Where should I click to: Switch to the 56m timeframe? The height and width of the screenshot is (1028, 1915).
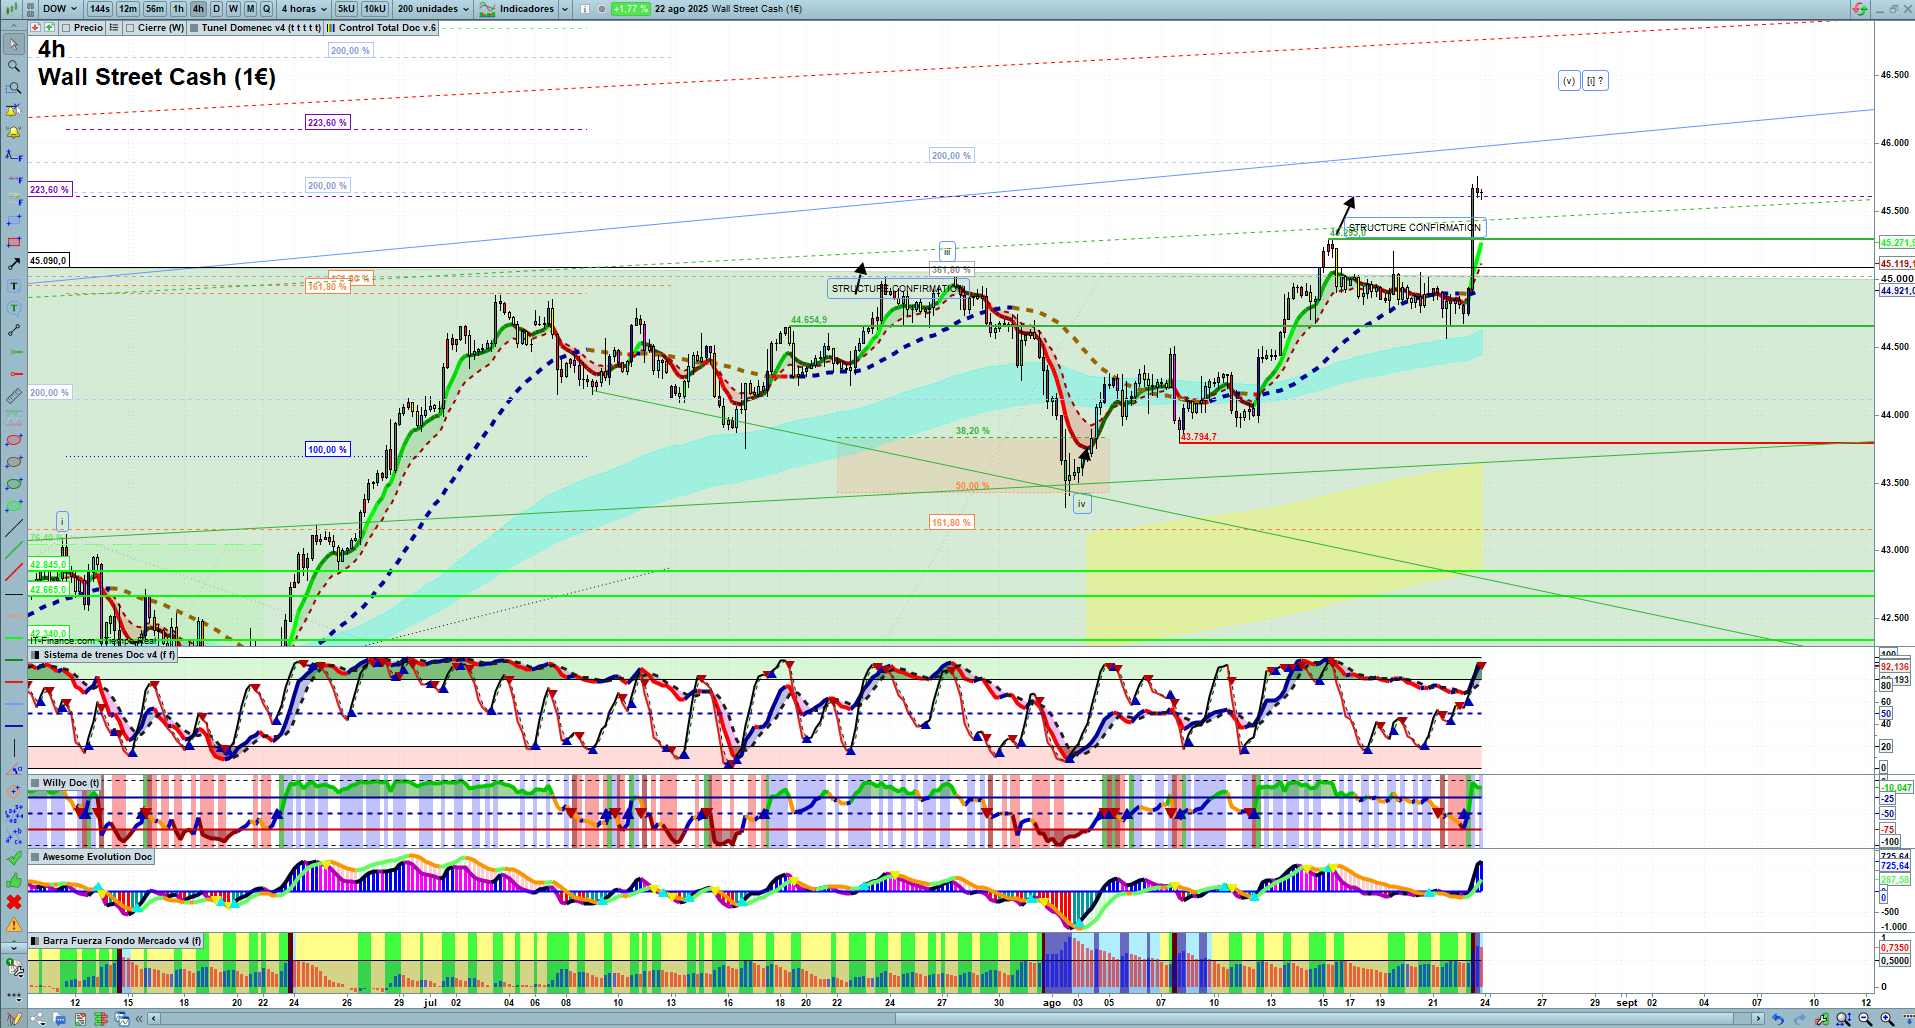(155, 9)
